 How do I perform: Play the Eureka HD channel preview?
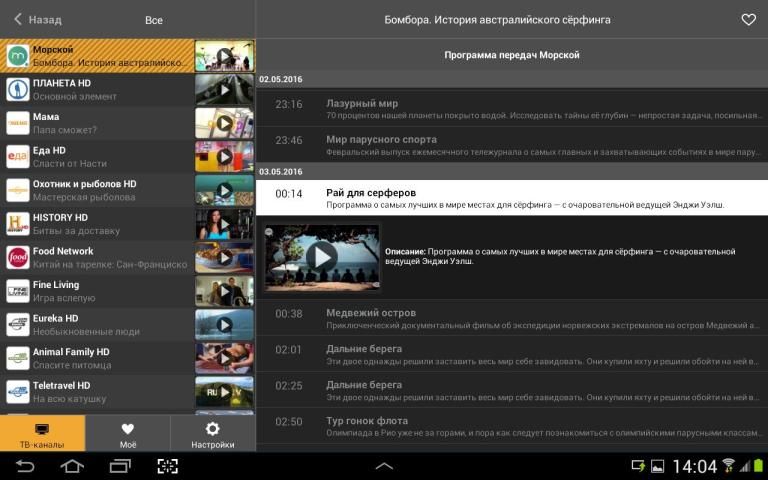224,324
